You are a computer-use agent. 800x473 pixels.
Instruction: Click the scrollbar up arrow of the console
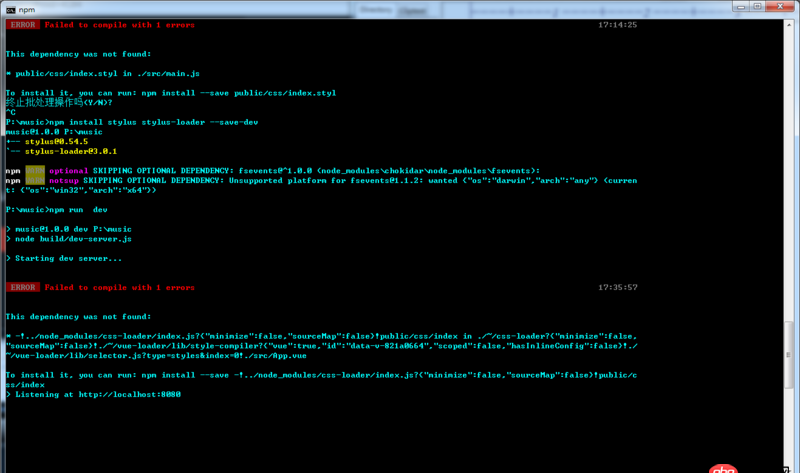789,24
